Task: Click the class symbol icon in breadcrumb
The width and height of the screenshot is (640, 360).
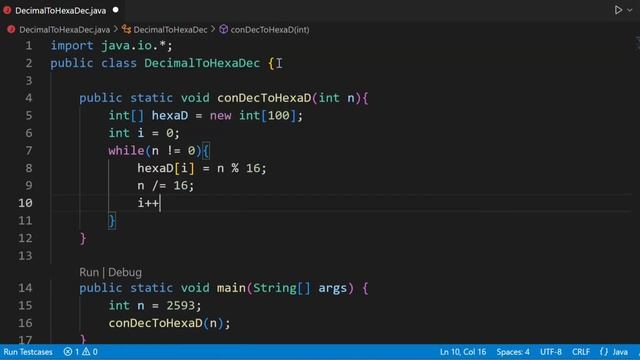Action: 127,29
